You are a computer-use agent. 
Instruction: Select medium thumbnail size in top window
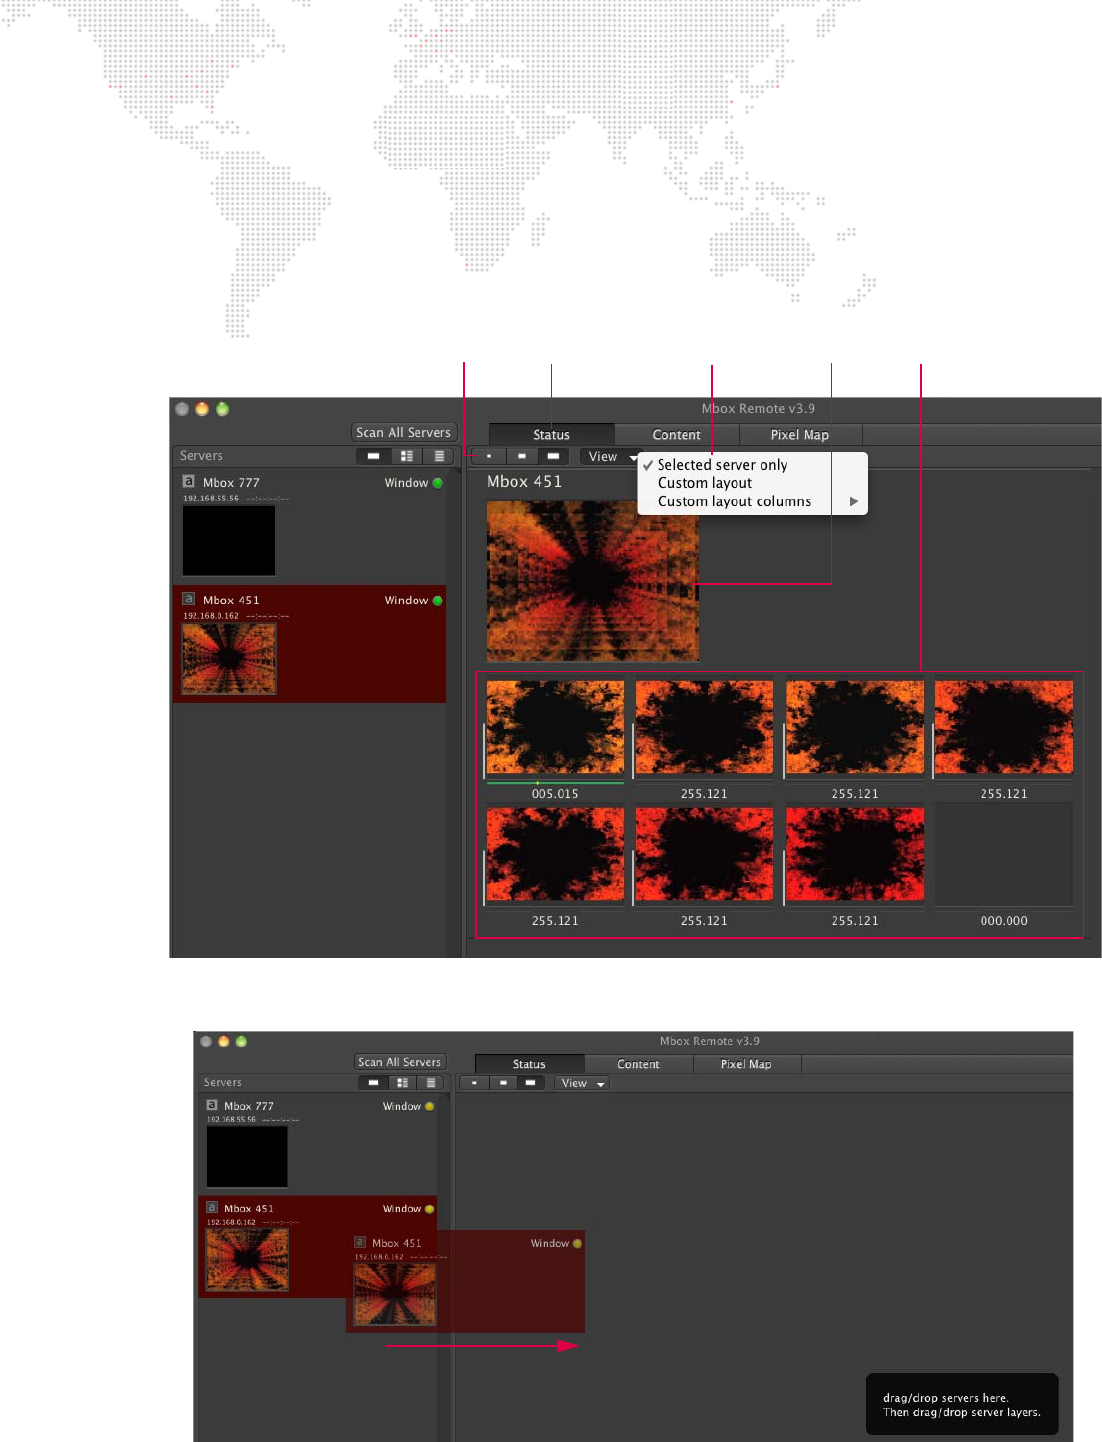(521, 456)
